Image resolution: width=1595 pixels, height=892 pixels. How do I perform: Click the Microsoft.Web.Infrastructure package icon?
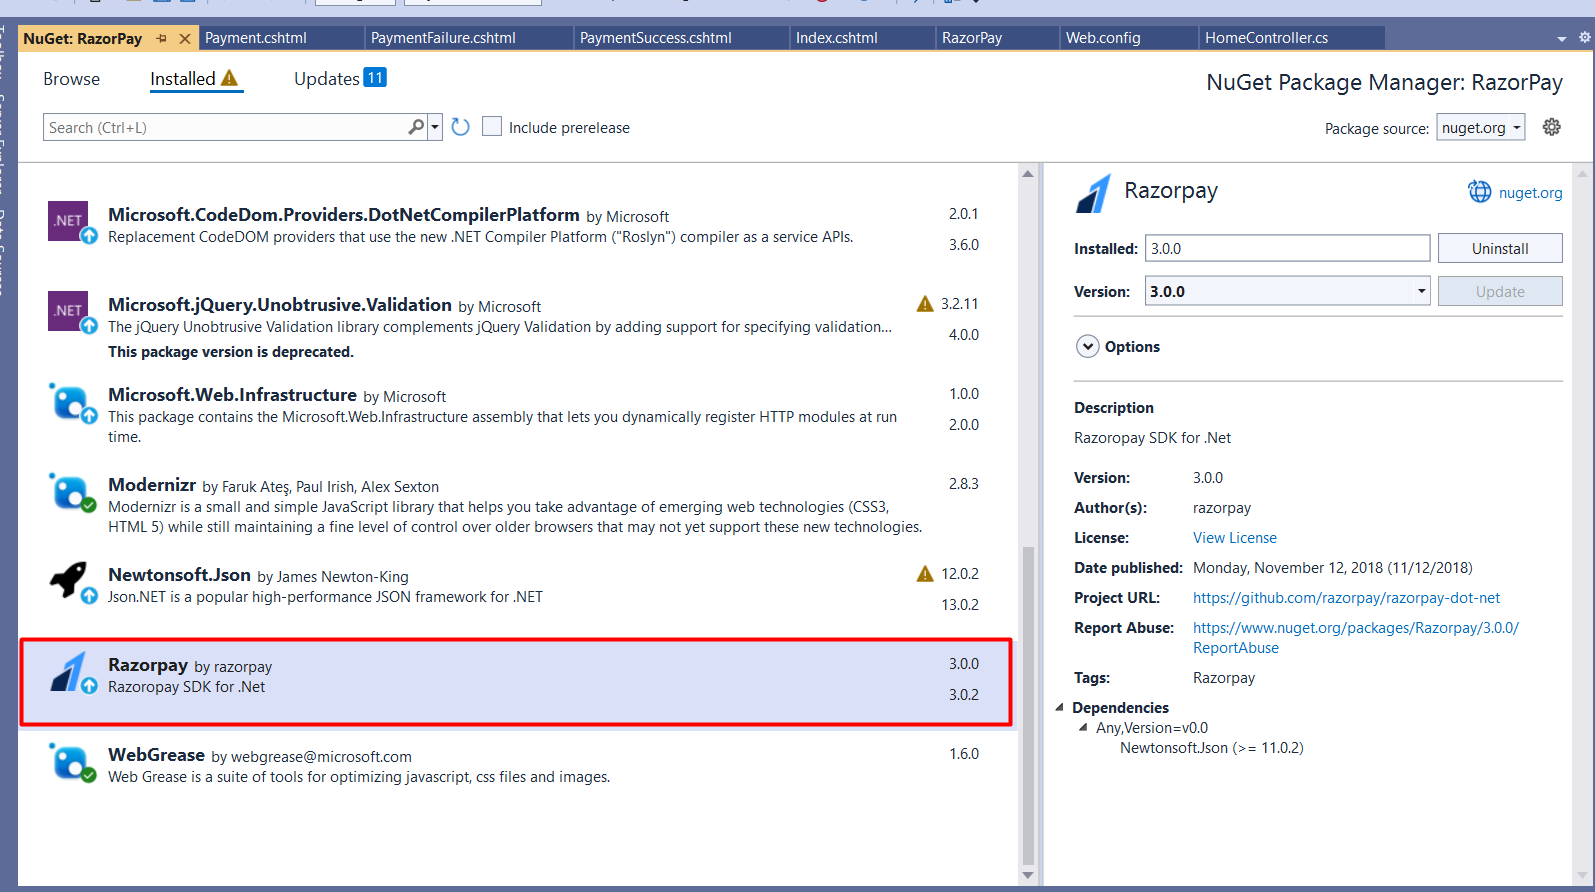point(71,402)
